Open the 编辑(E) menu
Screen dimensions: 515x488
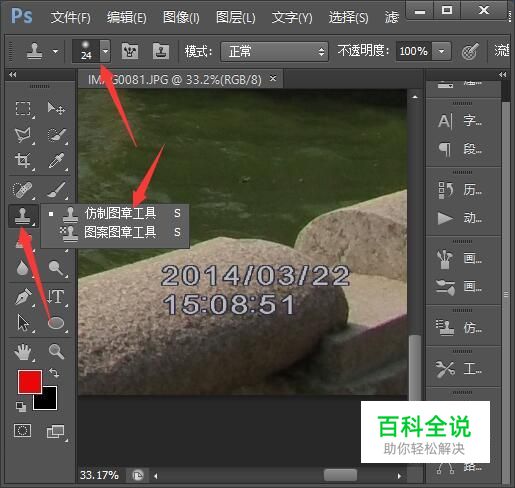point(127,17)
